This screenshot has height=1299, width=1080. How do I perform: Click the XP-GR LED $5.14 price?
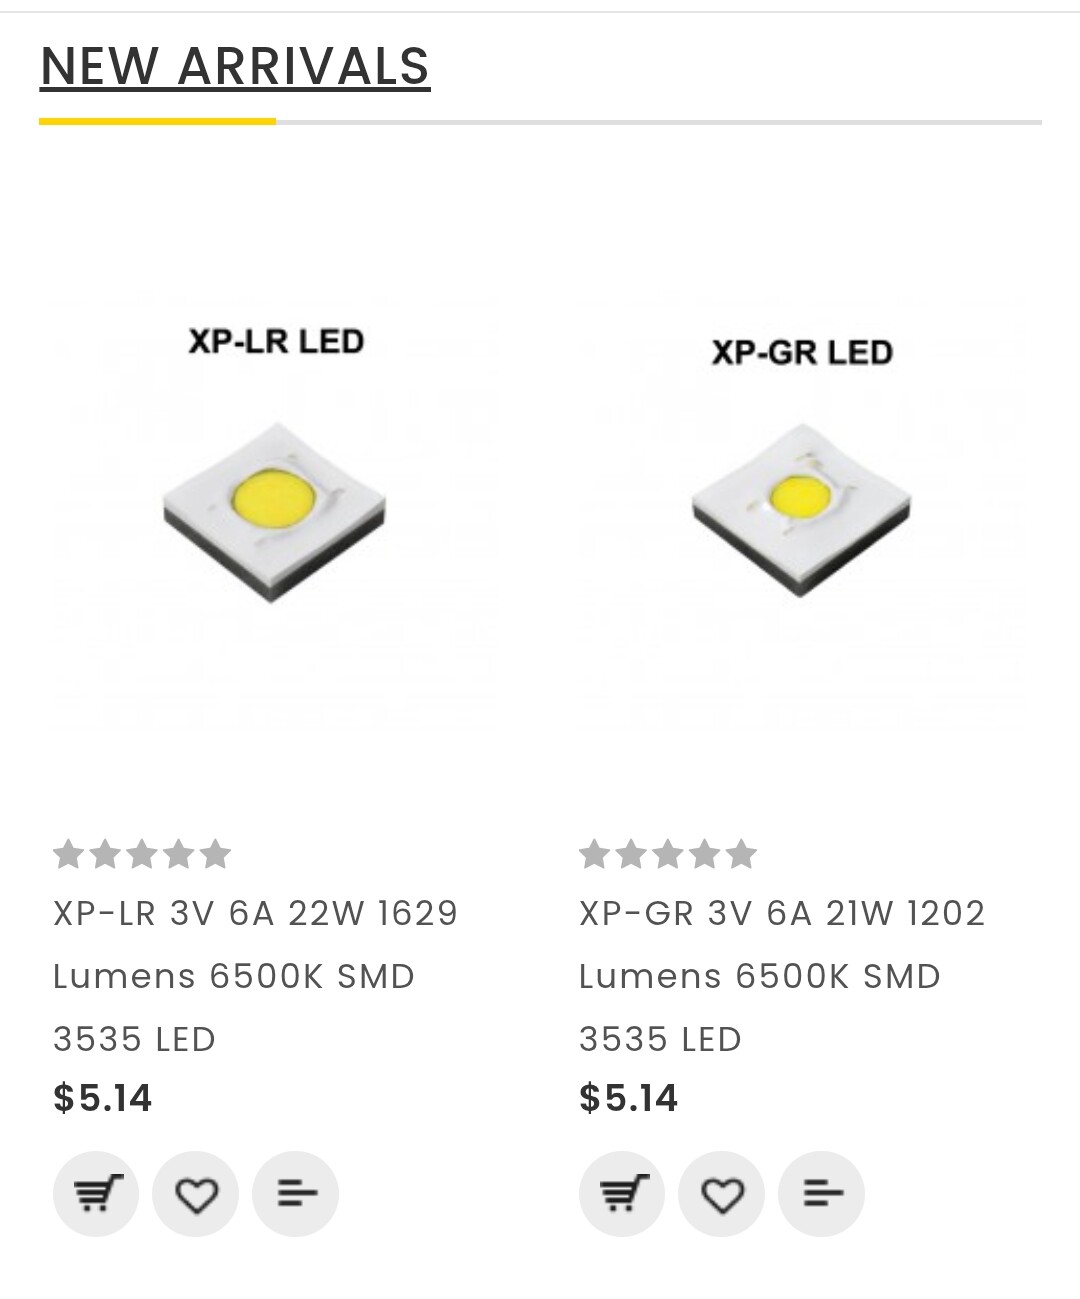[628, 1098]
